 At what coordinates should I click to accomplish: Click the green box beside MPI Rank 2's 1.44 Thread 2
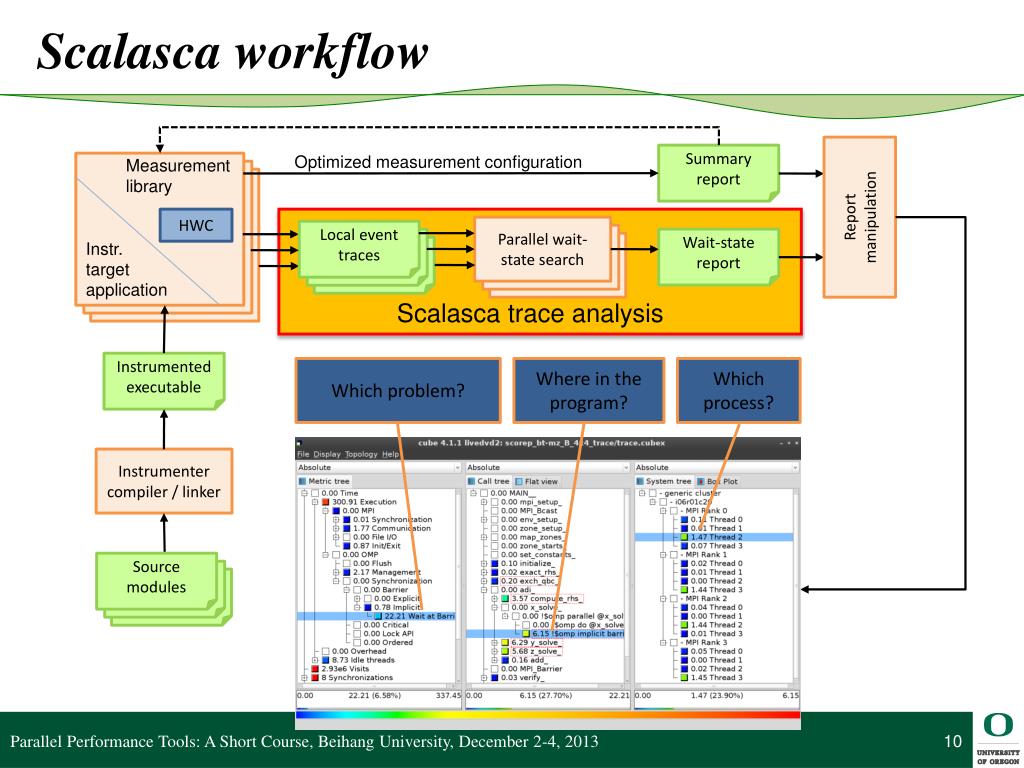[x=684, y=625]
